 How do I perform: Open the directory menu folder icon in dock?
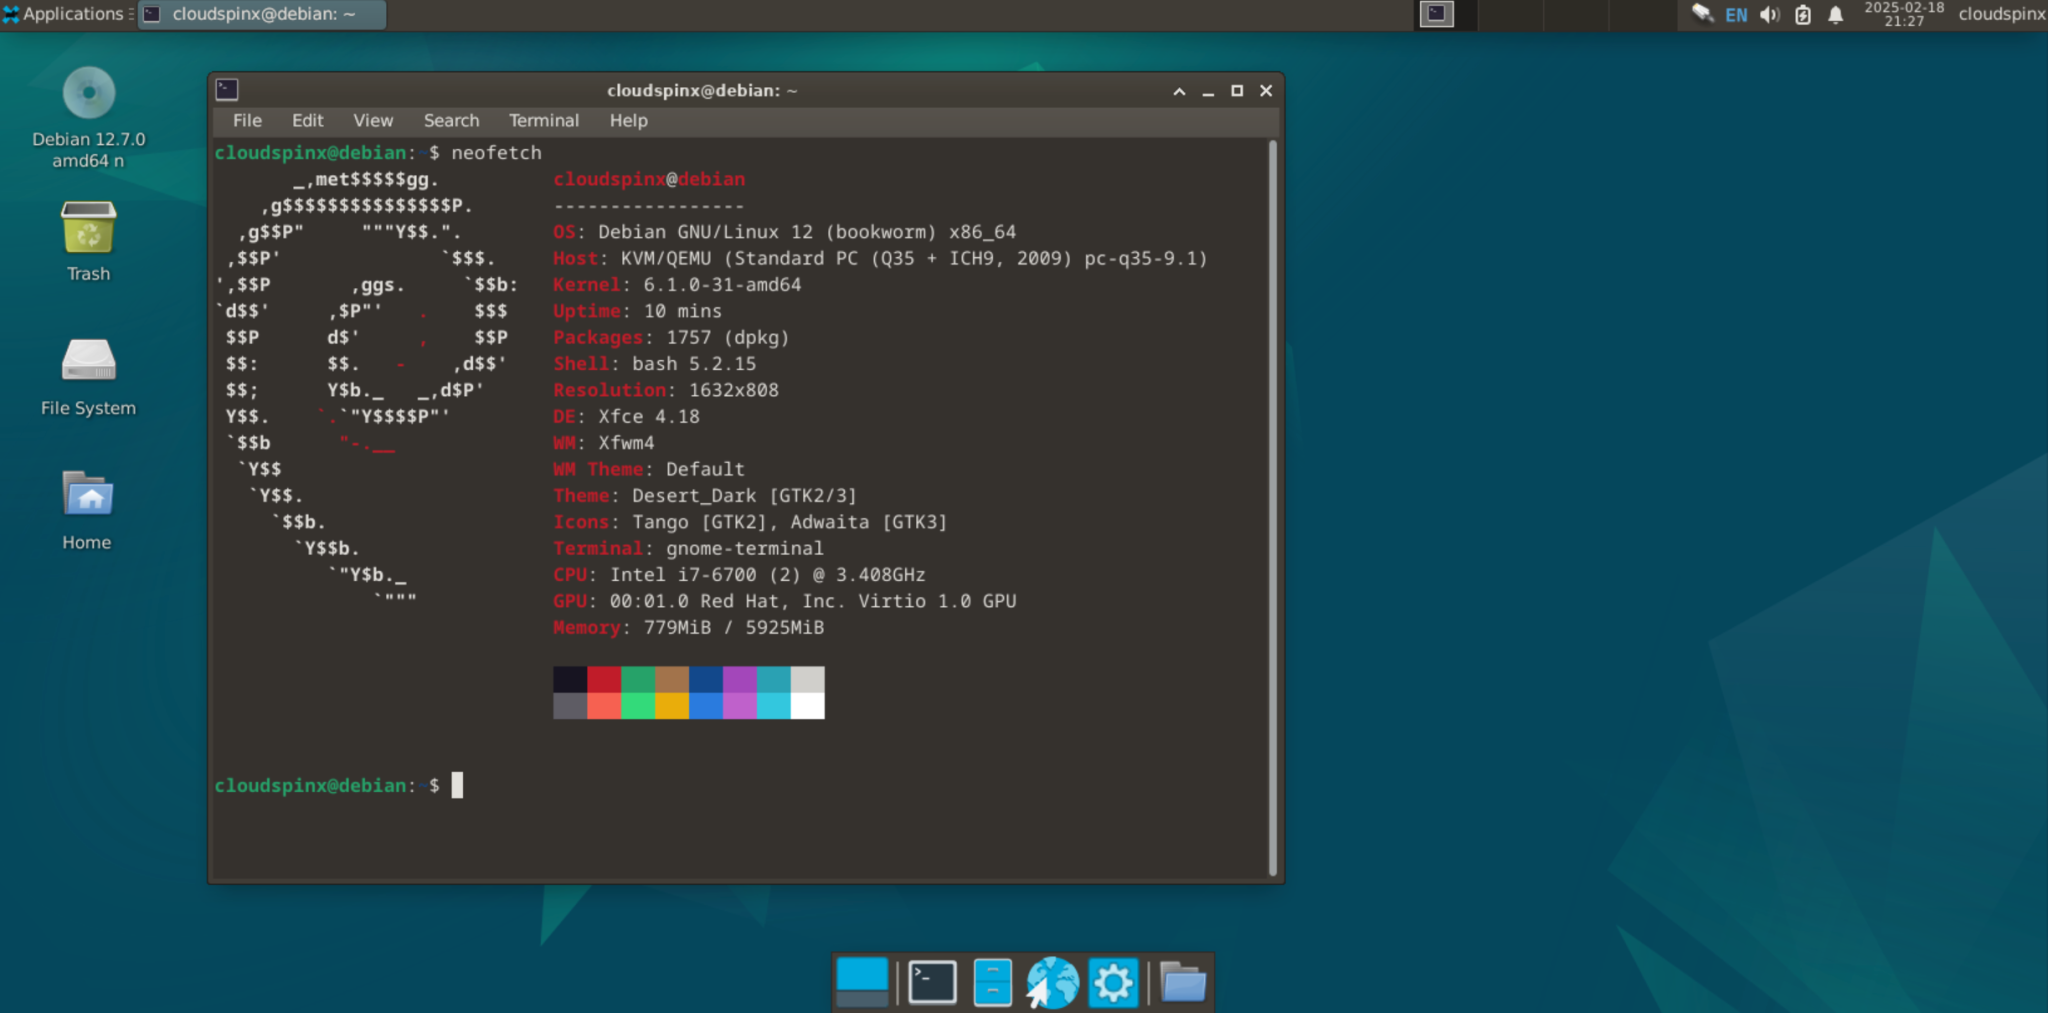[1183, 981]
